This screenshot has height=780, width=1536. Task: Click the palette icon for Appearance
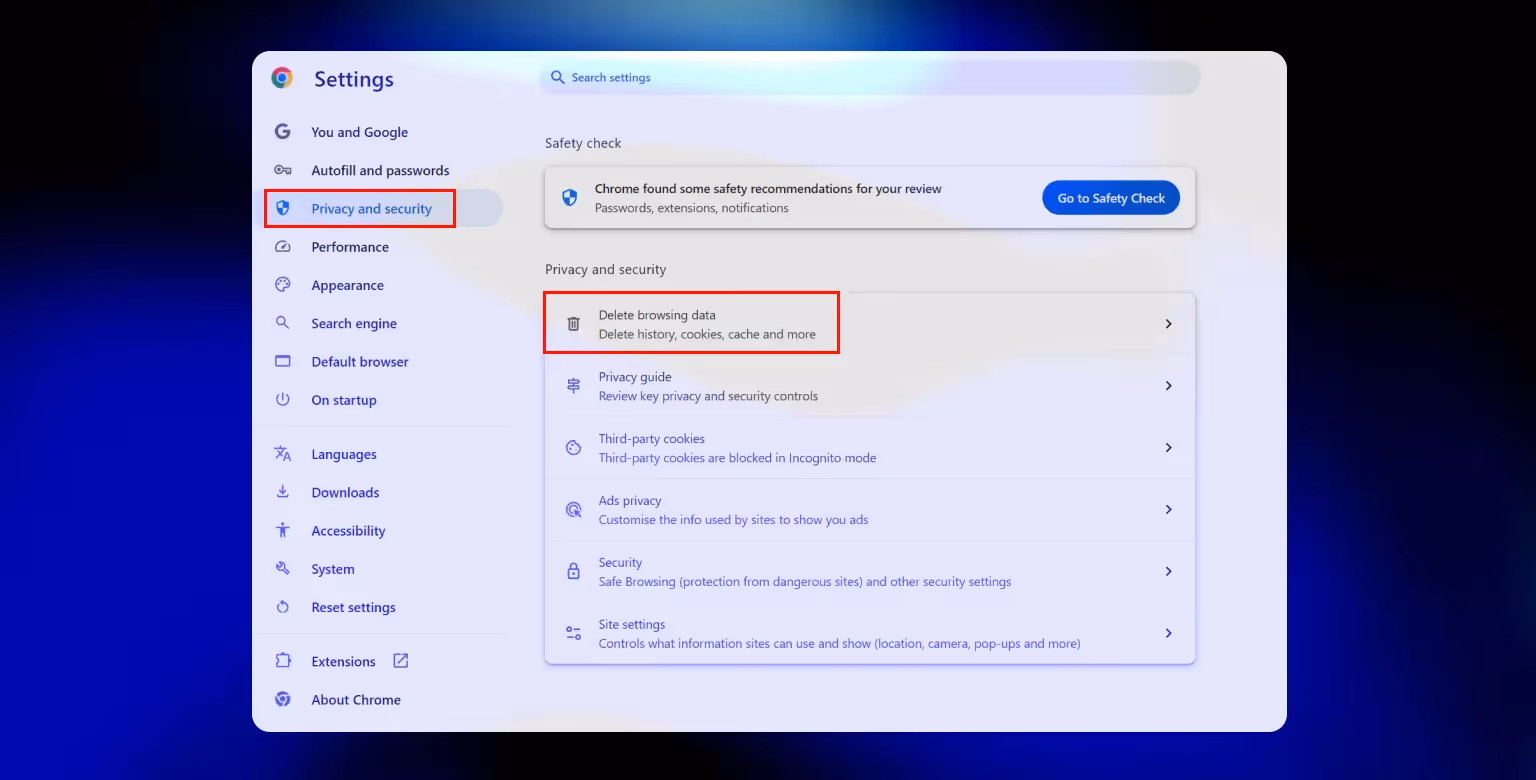click(x=283, y=285)
